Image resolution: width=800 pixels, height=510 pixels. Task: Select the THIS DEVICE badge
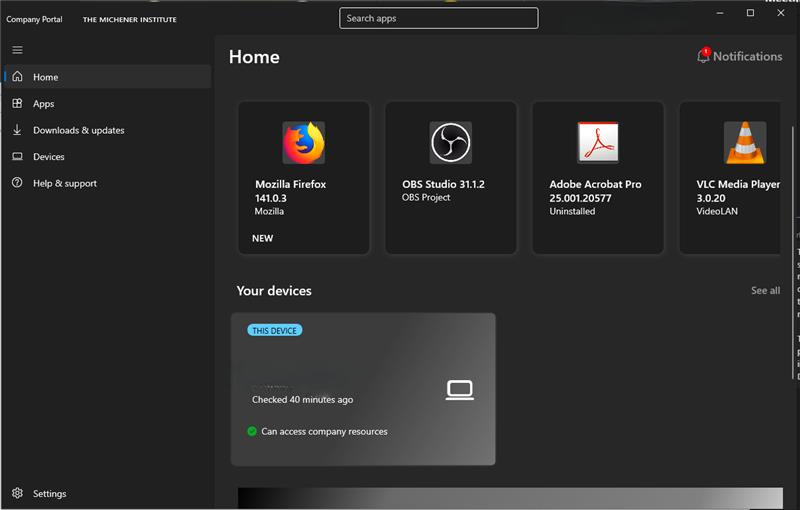click(x=274, y=330)
